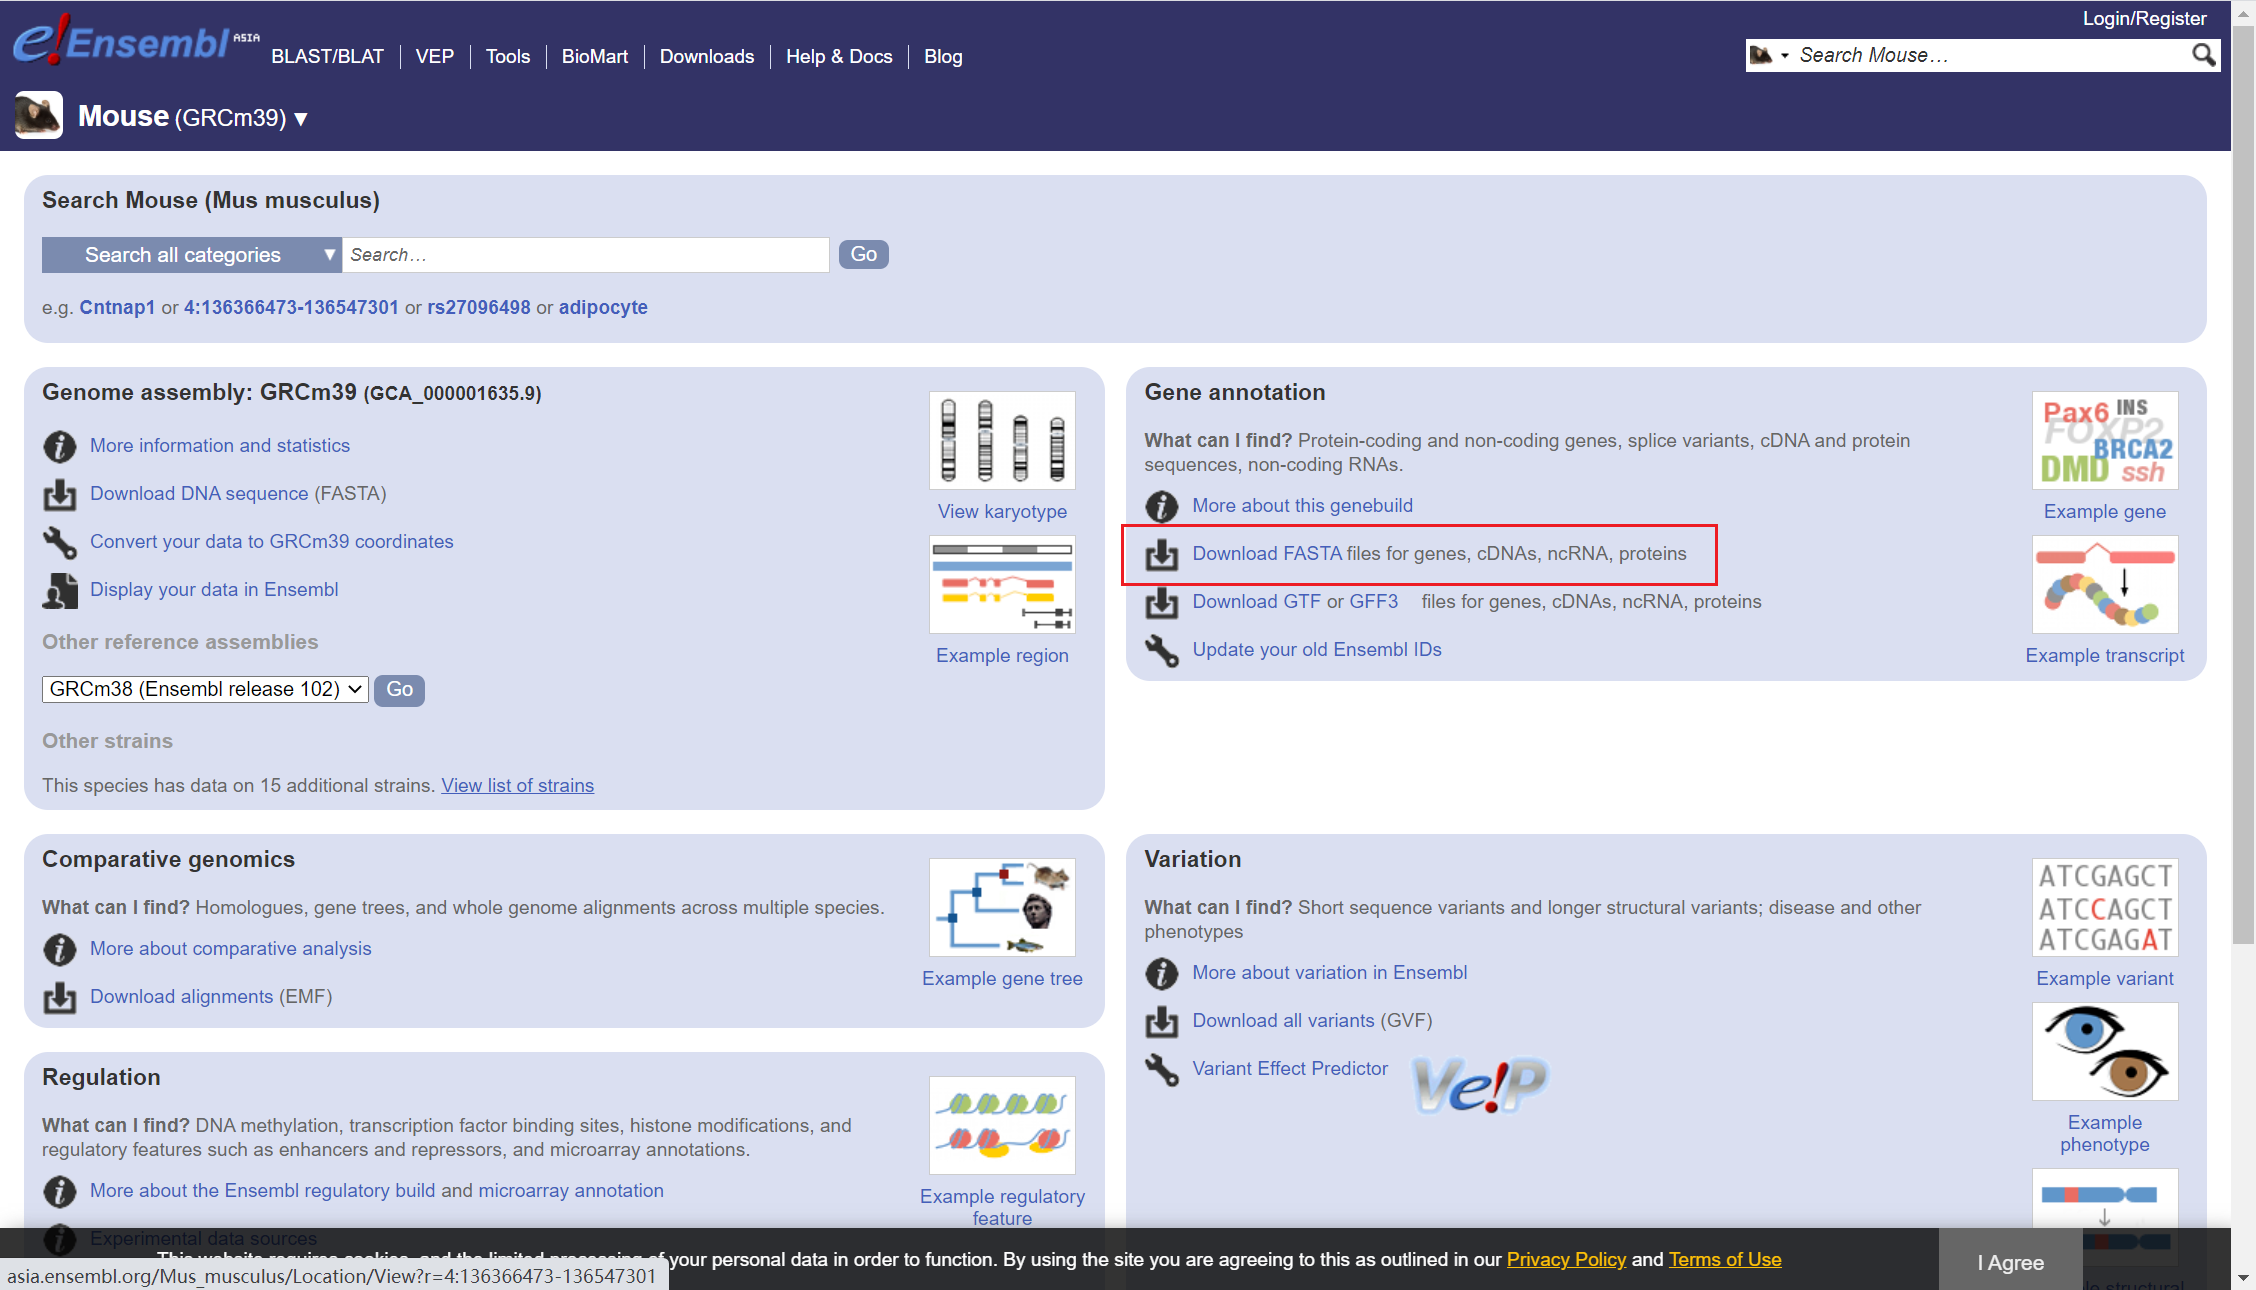Open the GRCm38 (Ensembl release 102) assembly dropdown
The height and width of the screenshot is (1290, 2256).
click(205, 689)
